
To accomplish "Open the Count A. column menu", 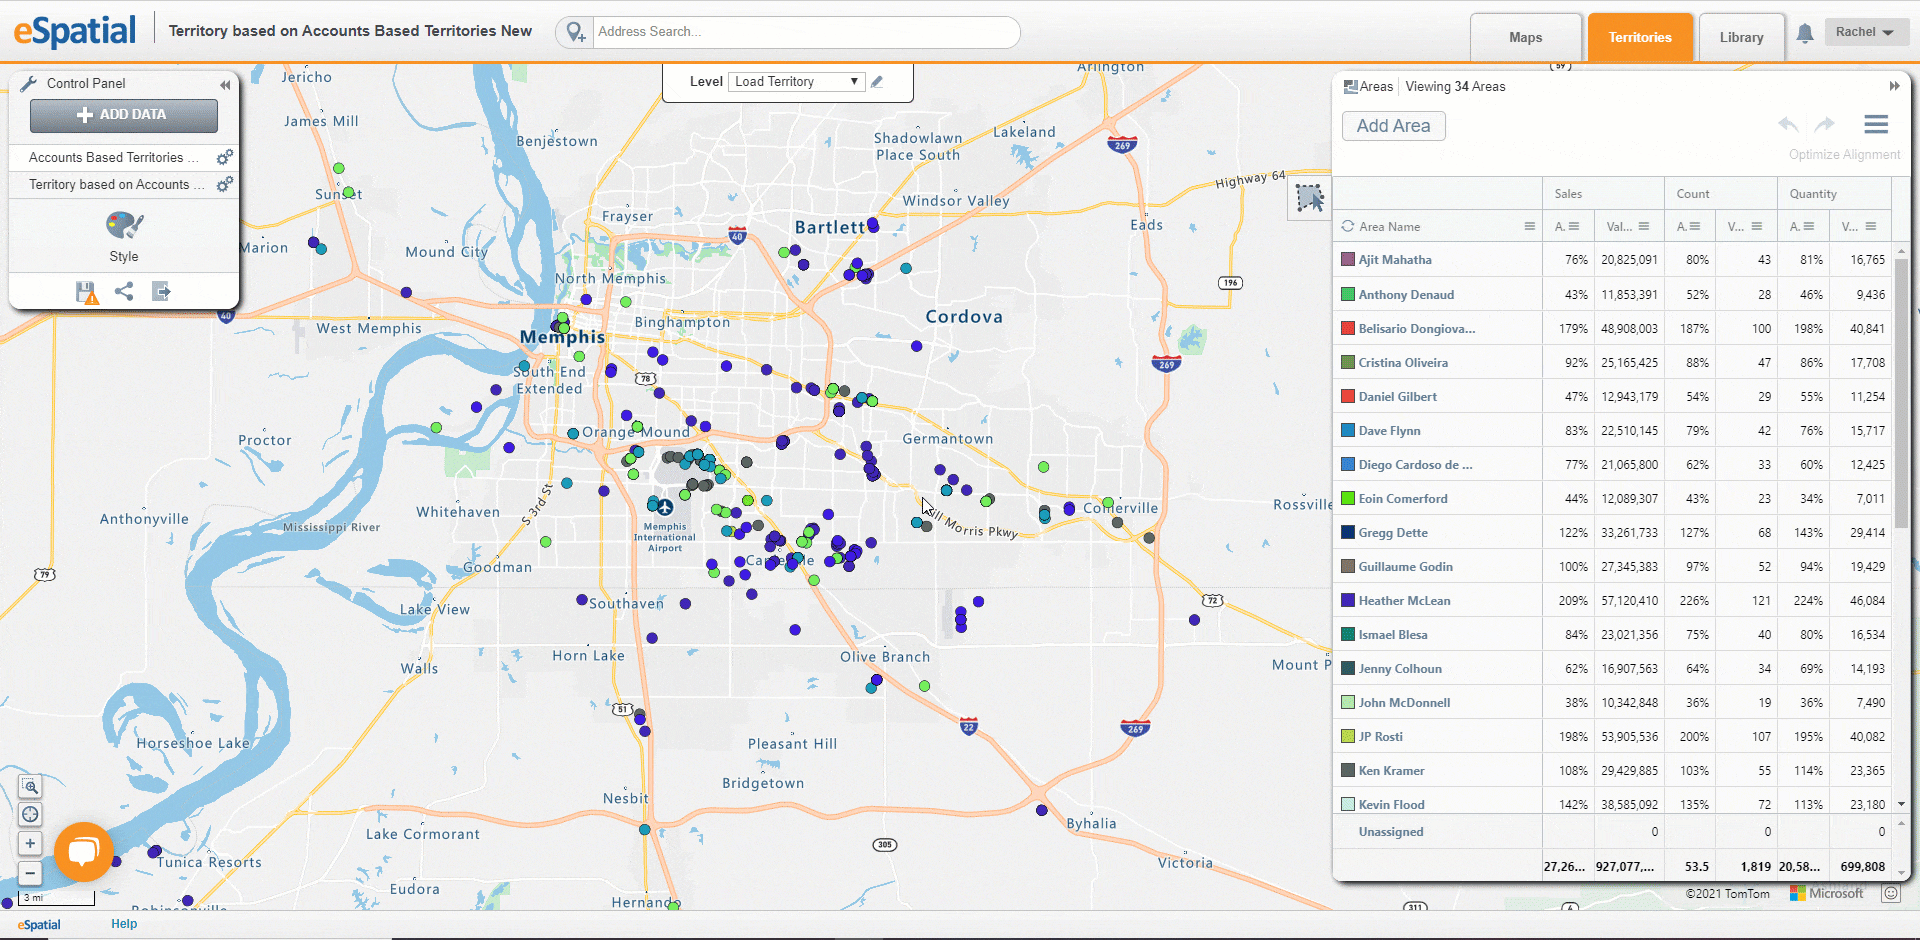I will tap(1695, 227).
